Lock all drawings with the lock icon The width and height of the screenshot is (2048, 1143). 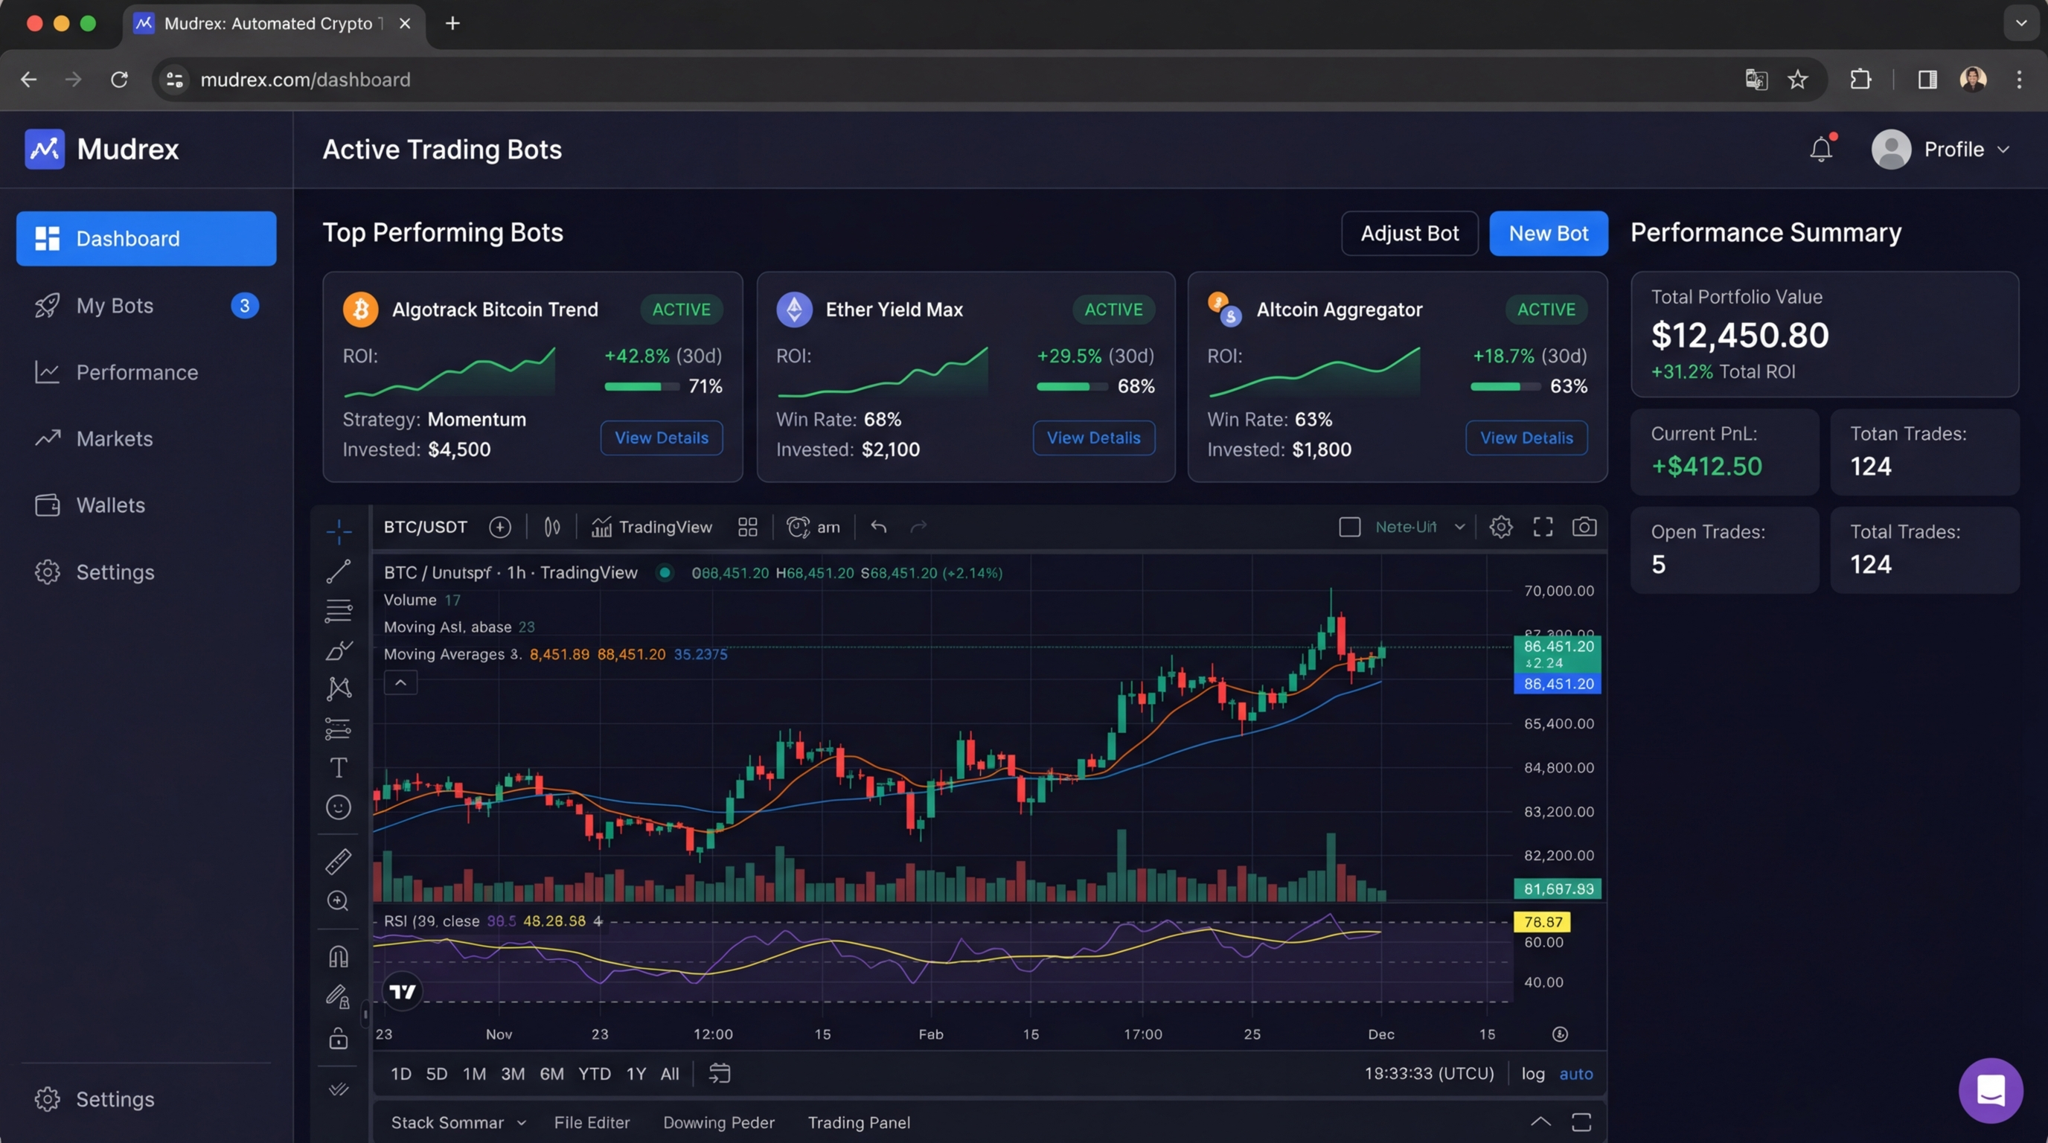point(339,1038)
